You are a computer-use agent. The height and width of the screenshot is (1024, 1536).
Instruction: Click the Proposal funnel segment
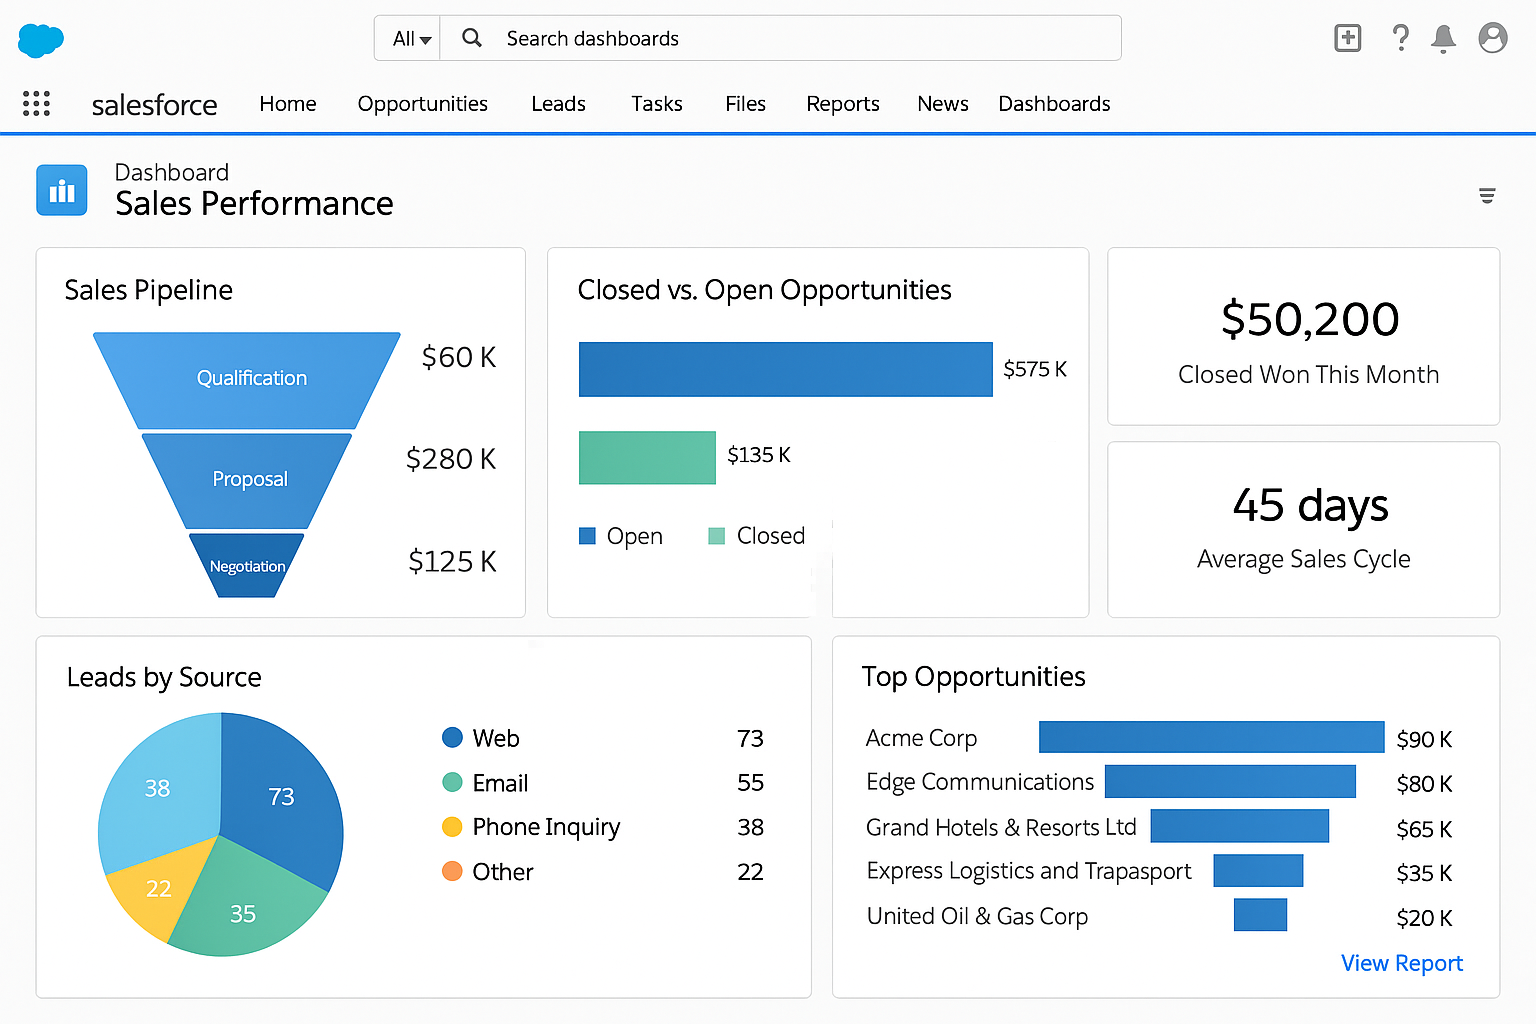[249, 481]
